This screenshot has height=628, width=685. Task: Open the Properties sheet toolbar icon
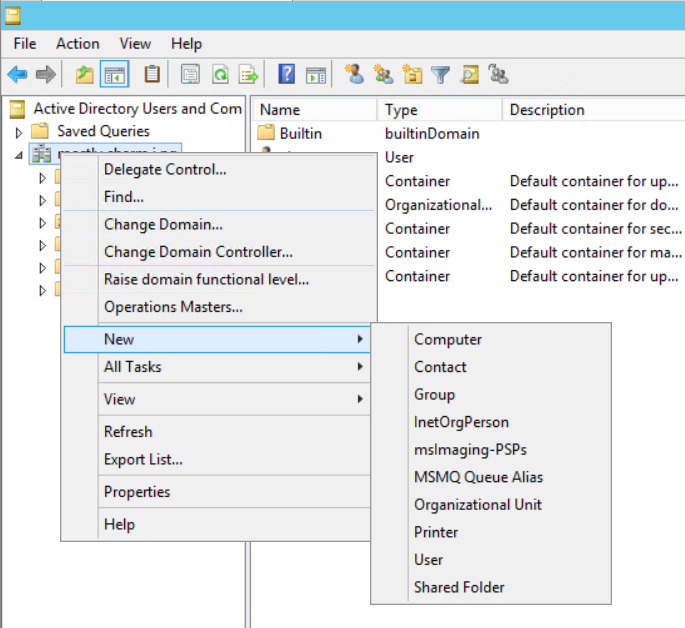pos(190,74)
